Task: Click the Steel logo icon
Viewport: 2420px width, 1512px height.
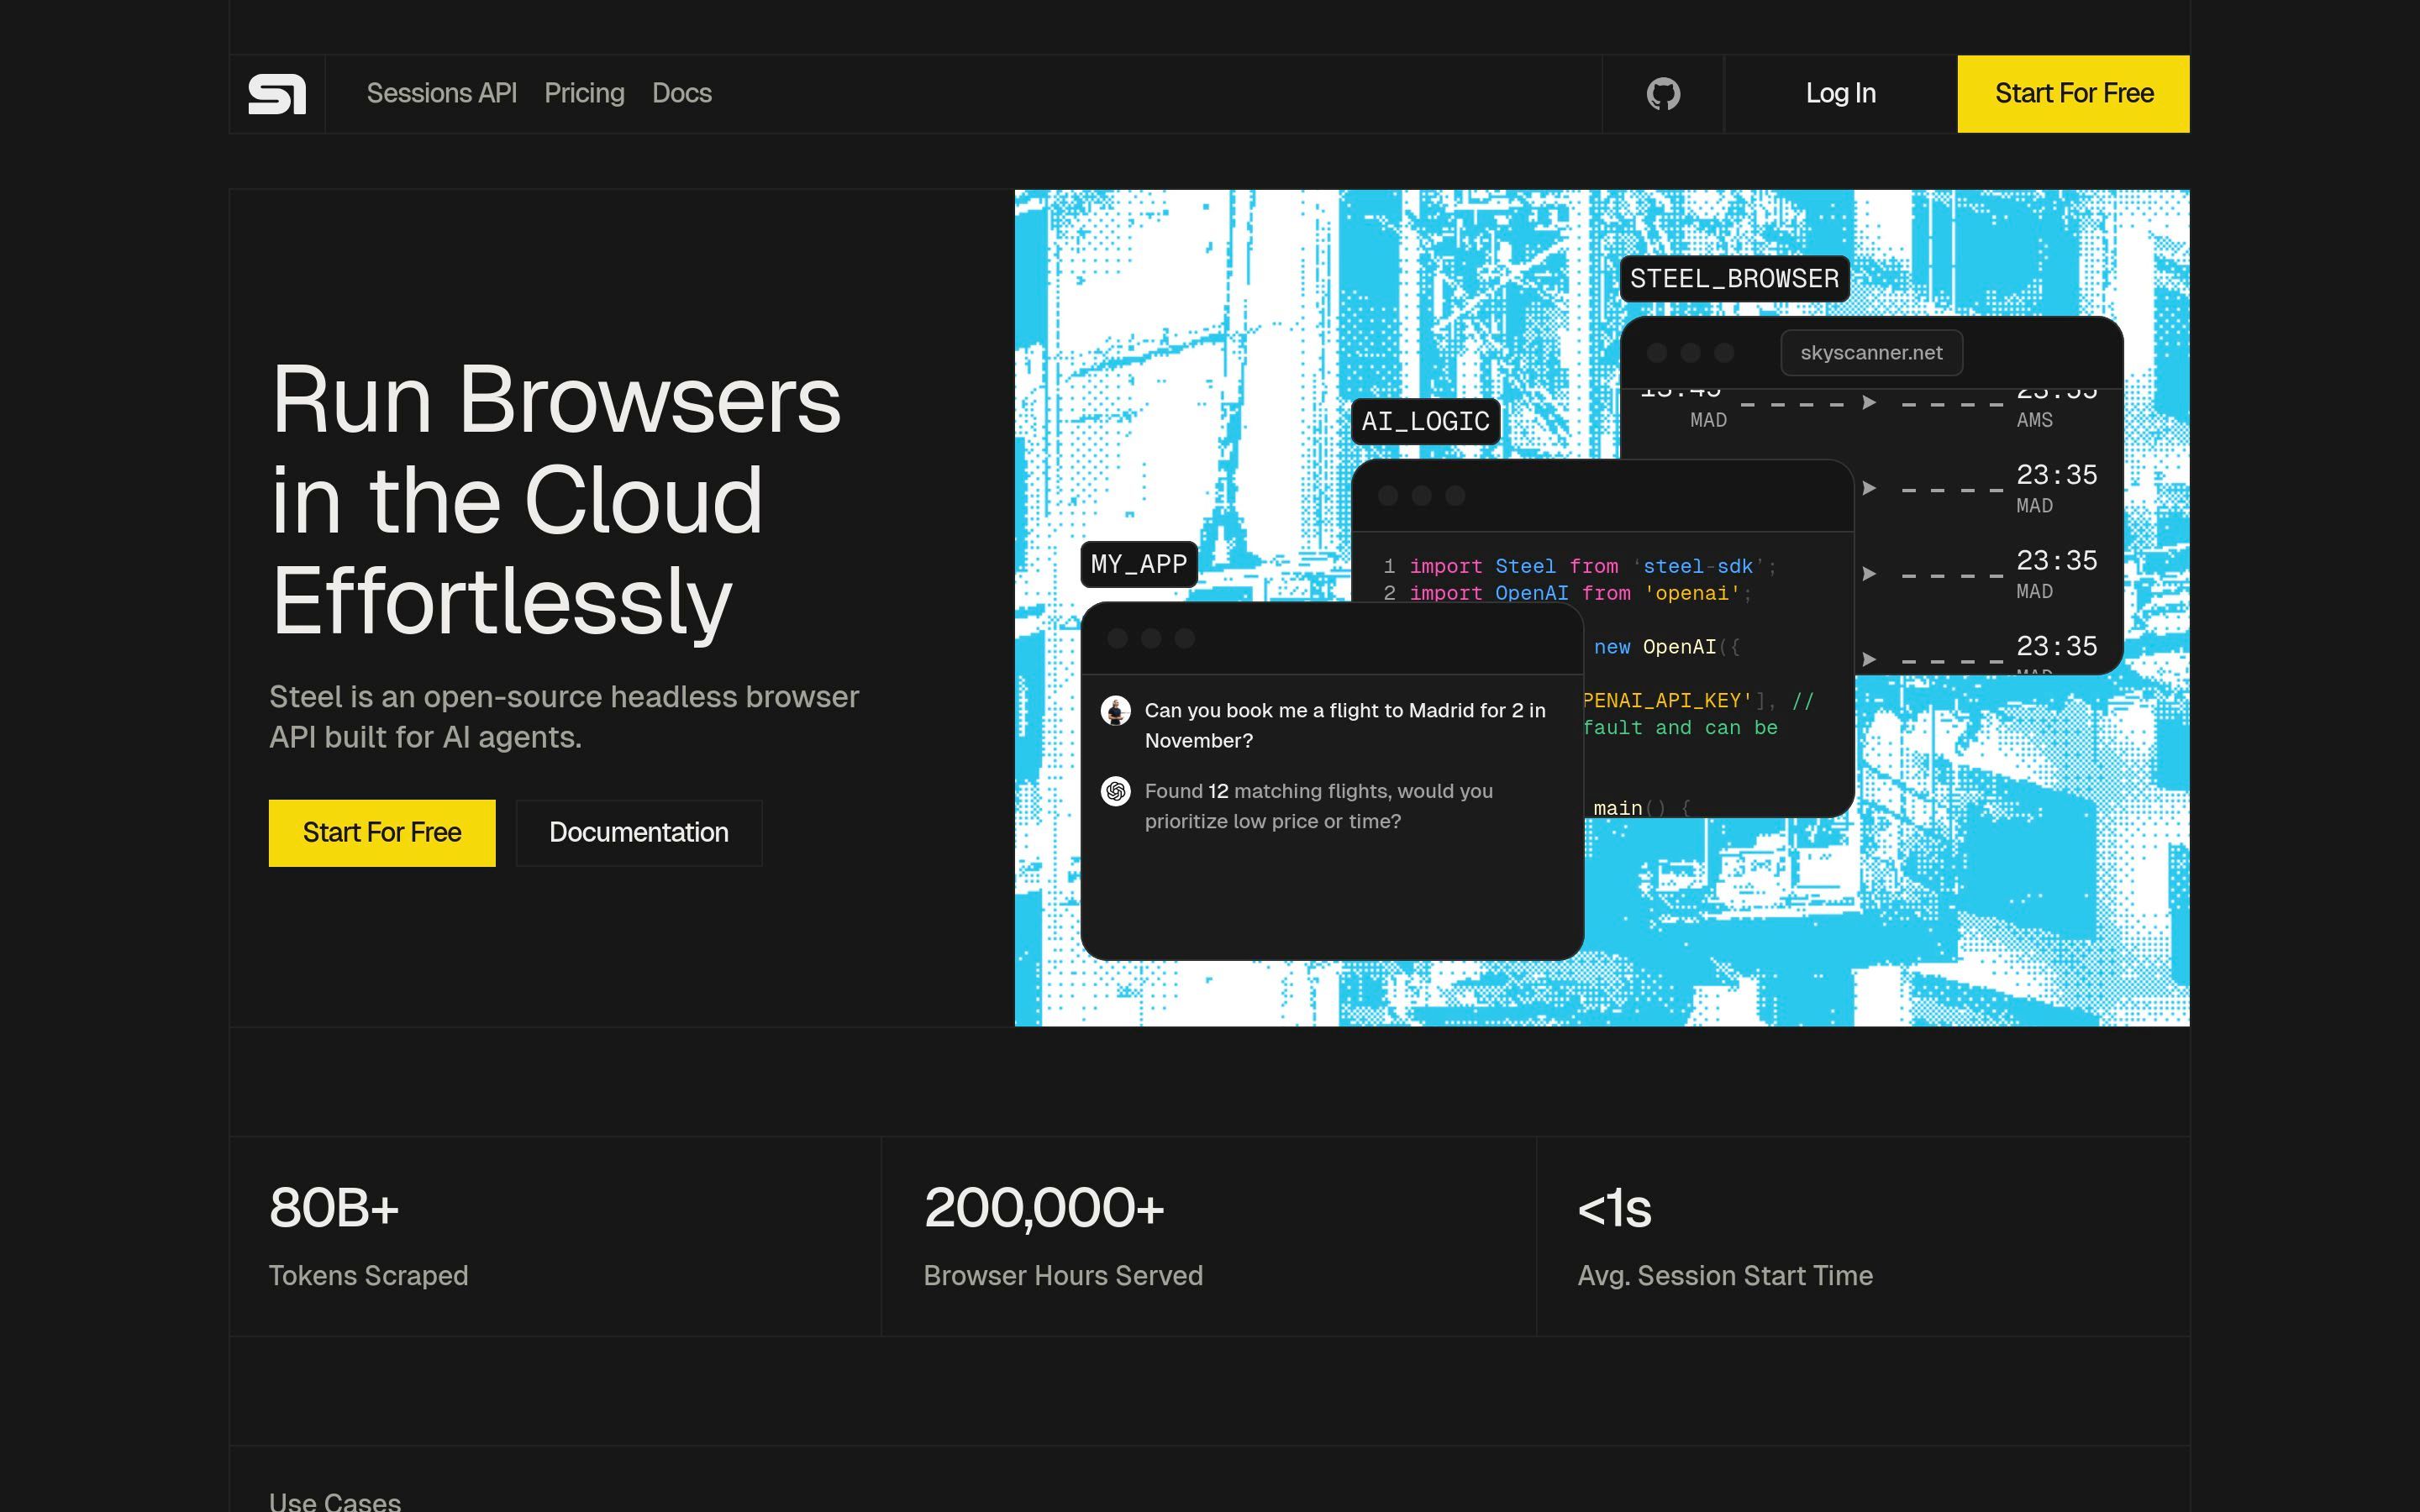Action: click(277, 94)
